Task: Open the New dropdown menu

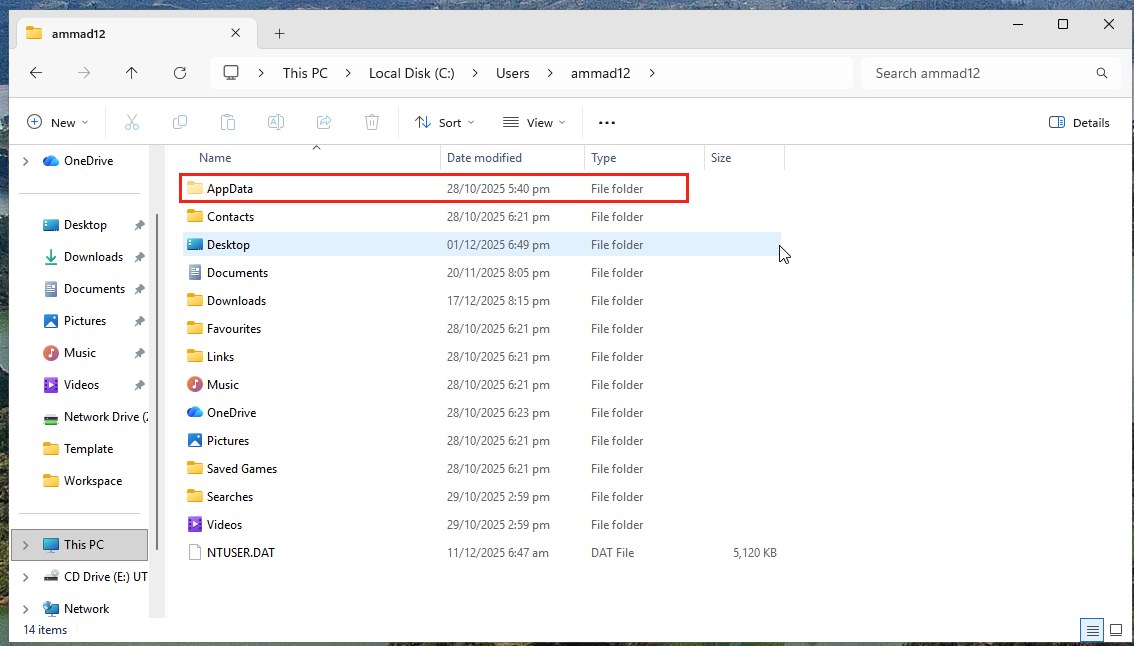Action: click(57, 122)
